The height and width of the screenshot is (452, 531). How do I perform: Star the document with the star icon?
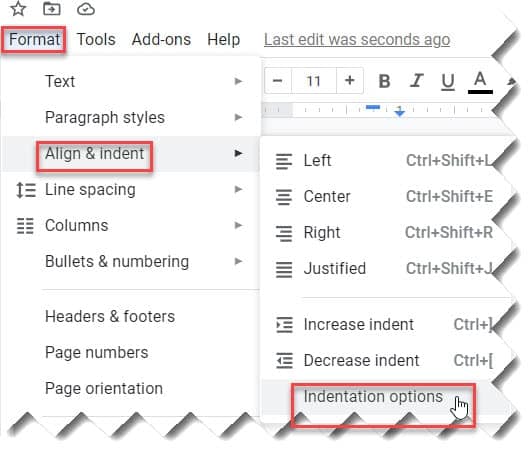point(18,8)
